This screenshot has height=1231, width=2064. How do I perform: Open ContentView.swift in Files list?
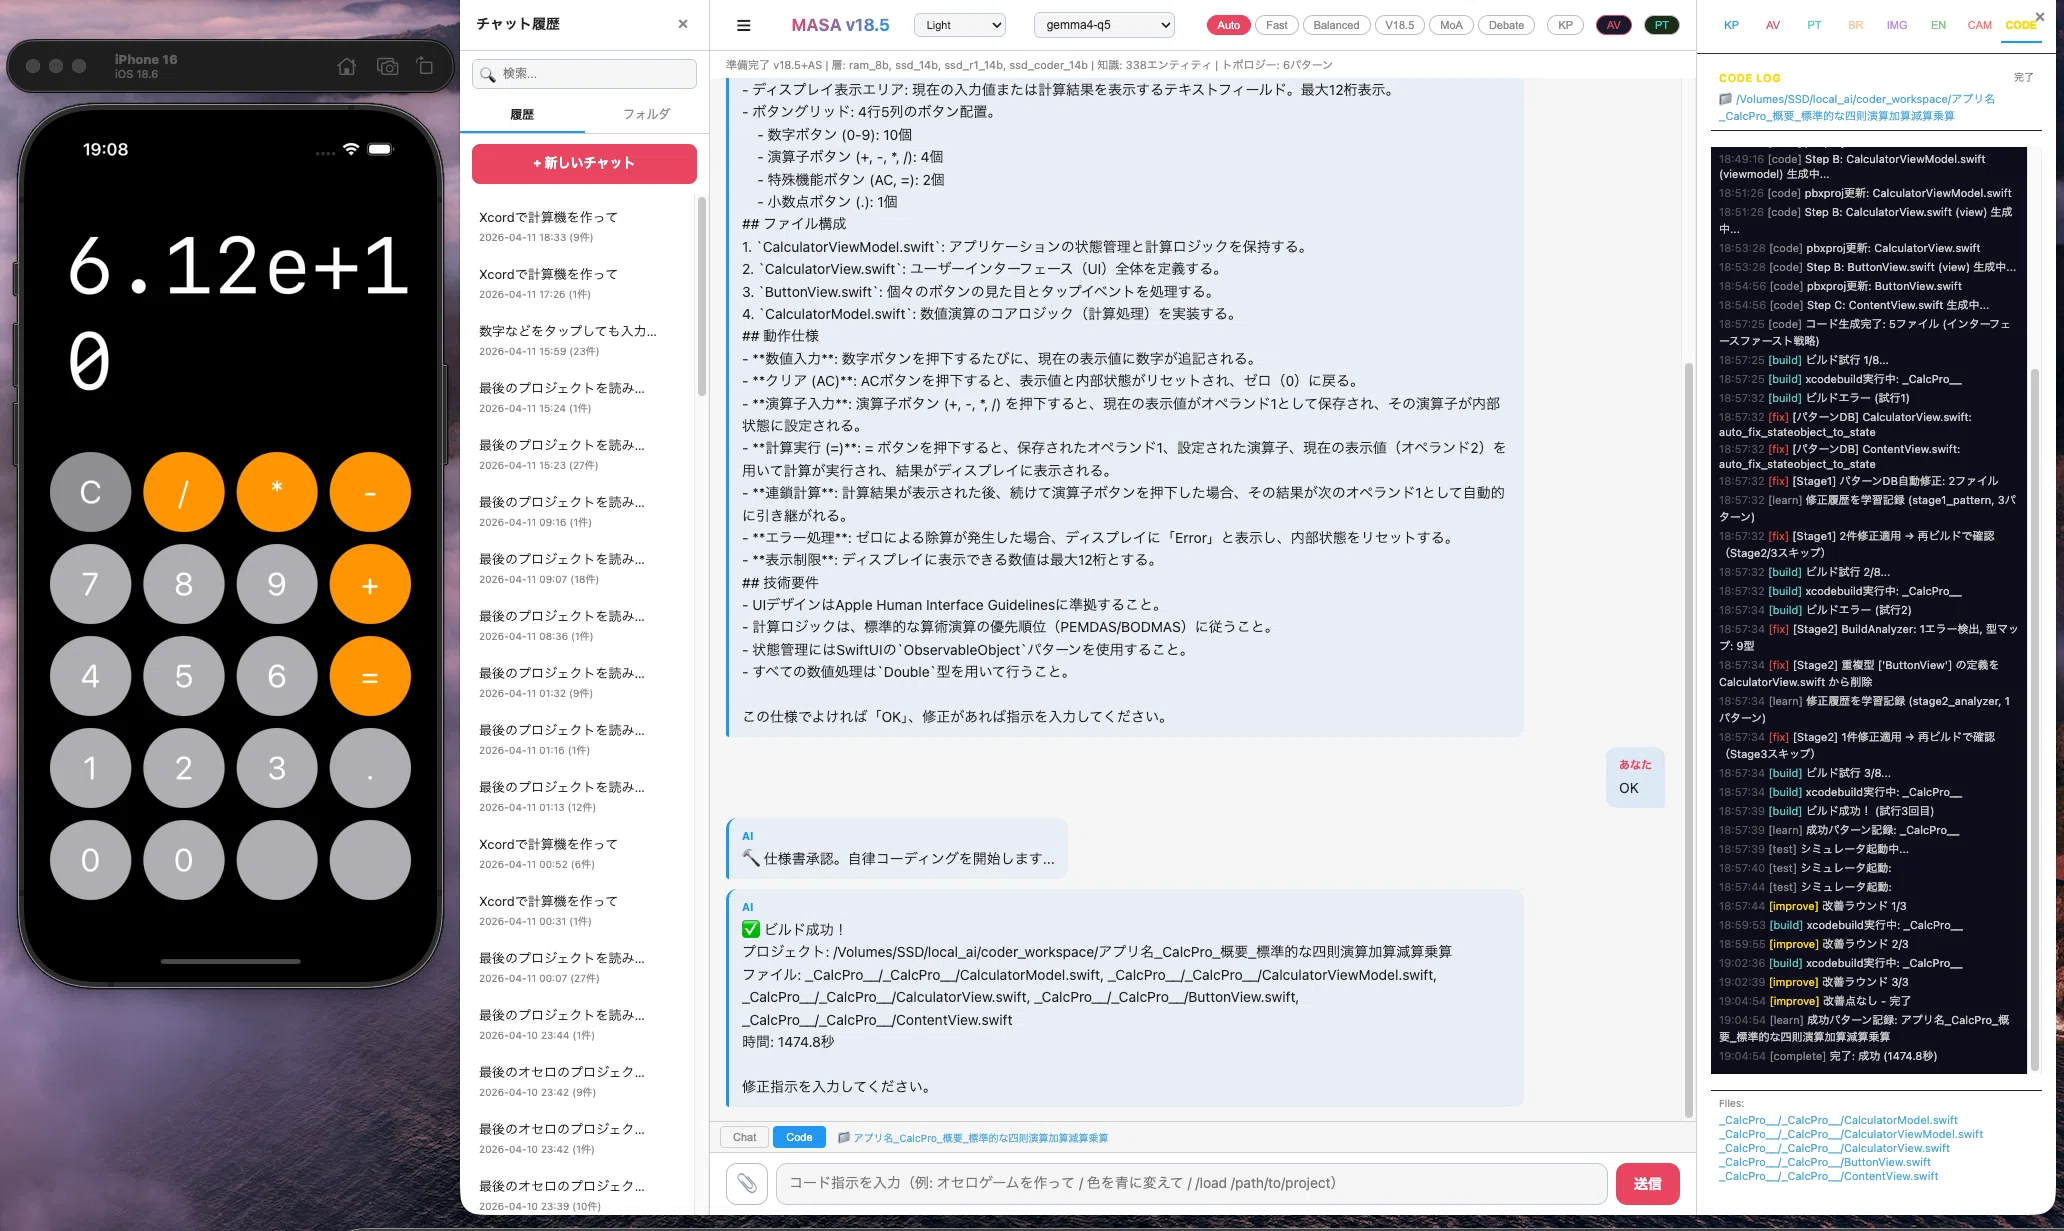(x=1828, y=1176)
